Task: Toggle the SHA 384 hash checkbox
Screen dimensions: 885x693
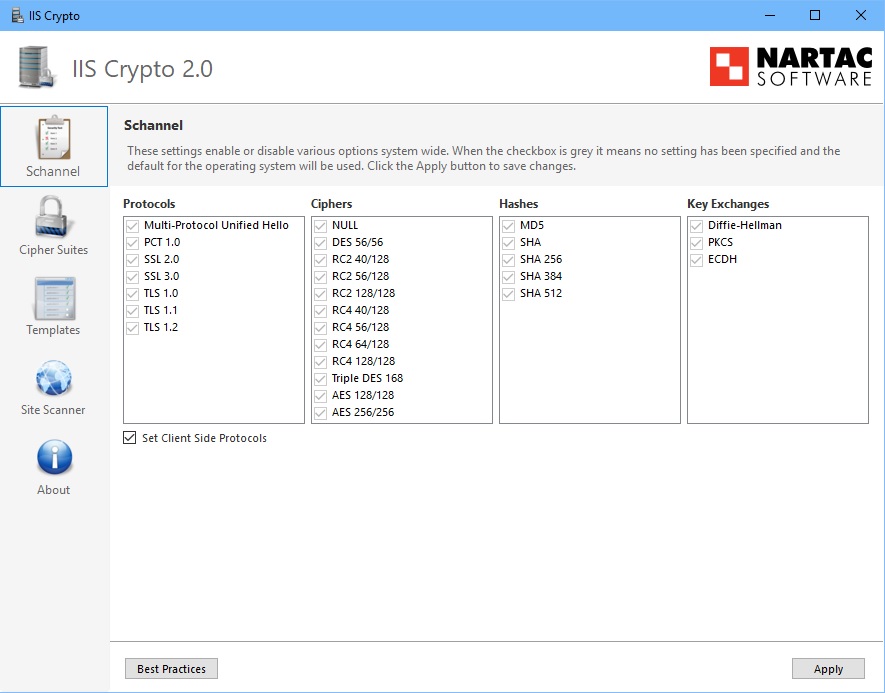Action: tap(509, 277)
